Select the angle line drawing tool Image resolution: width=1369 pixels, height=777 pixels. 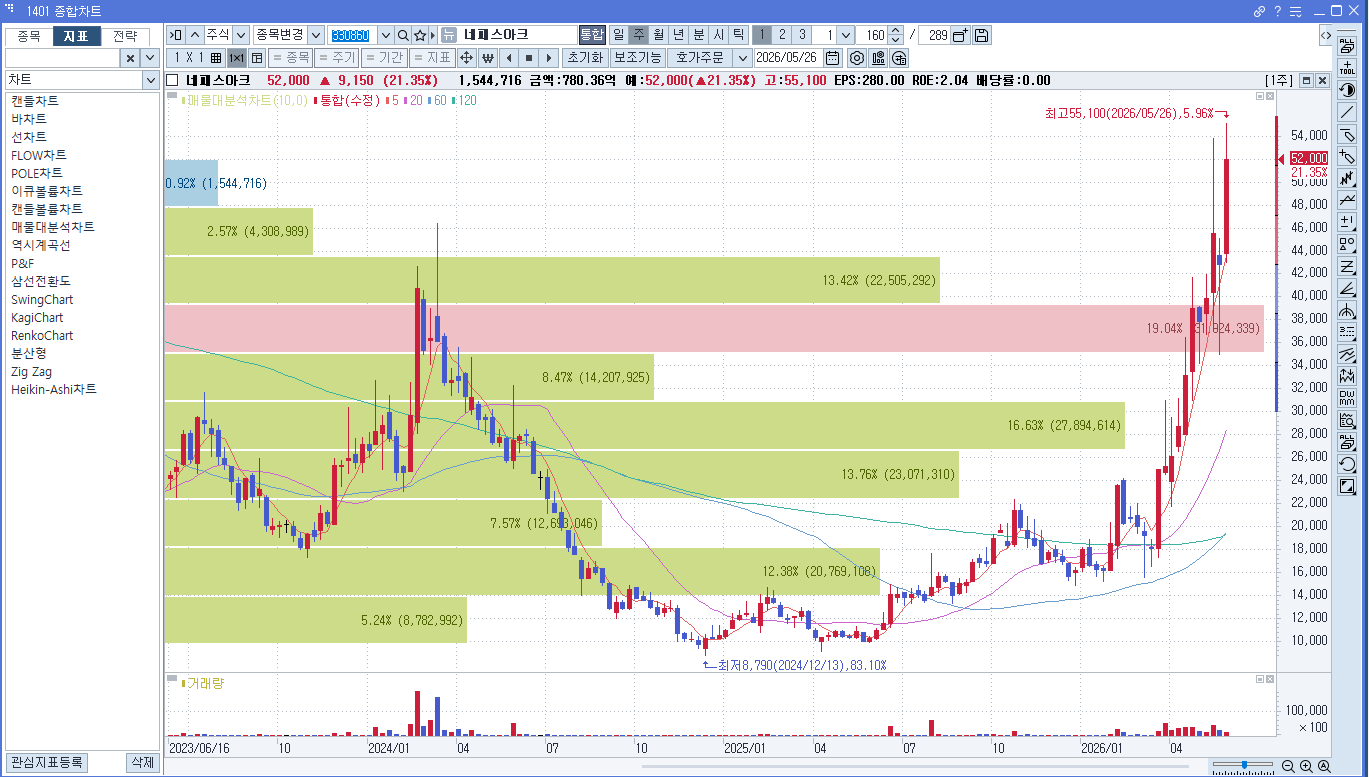pyautogui.click(x=1347, y=288)
